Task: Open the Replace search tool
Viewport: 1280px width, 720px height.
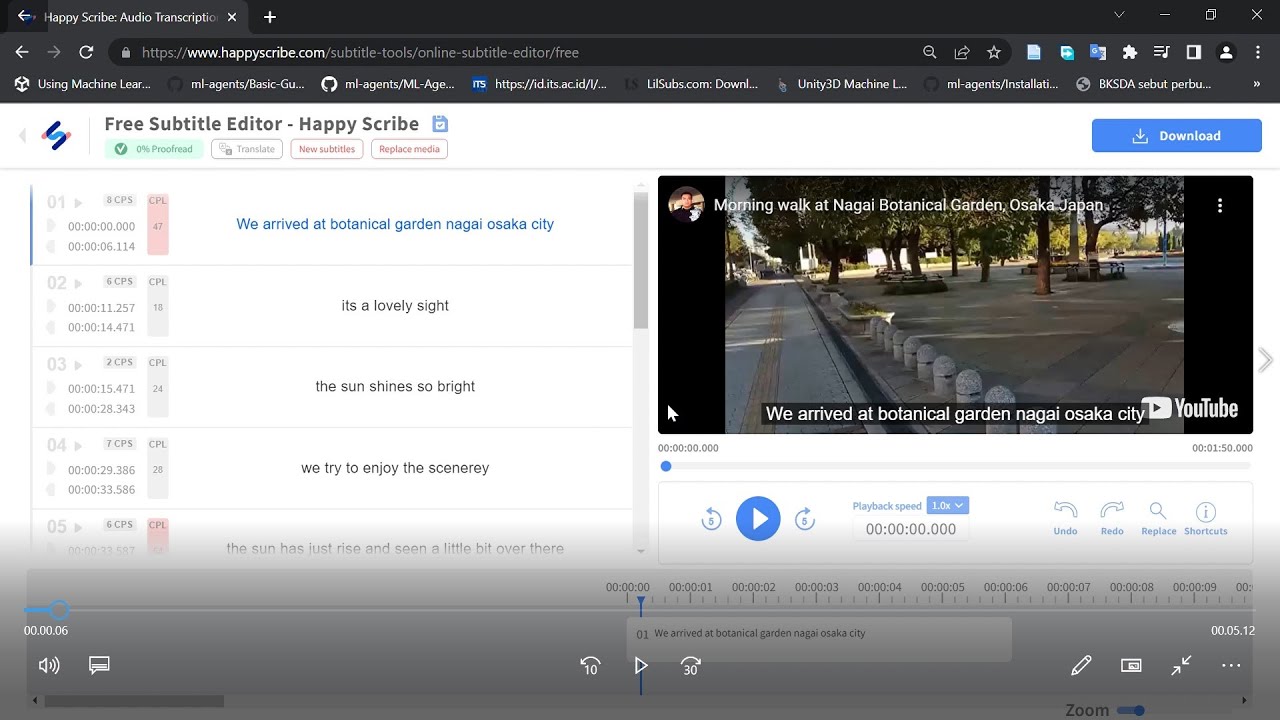Action: point(1159,518)
